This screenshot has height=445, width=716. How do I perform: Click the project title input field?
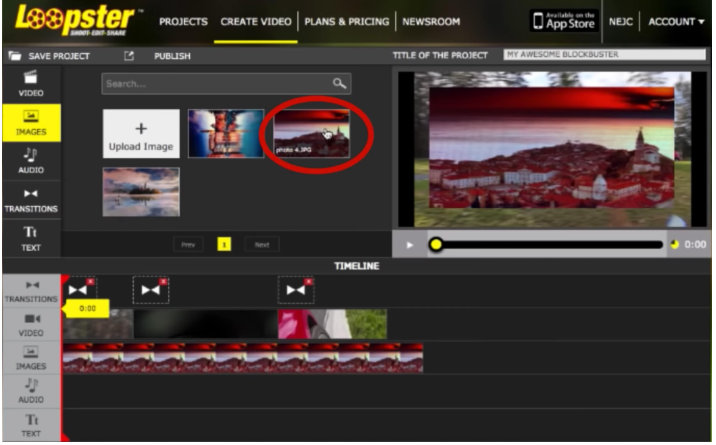(605, 55)
